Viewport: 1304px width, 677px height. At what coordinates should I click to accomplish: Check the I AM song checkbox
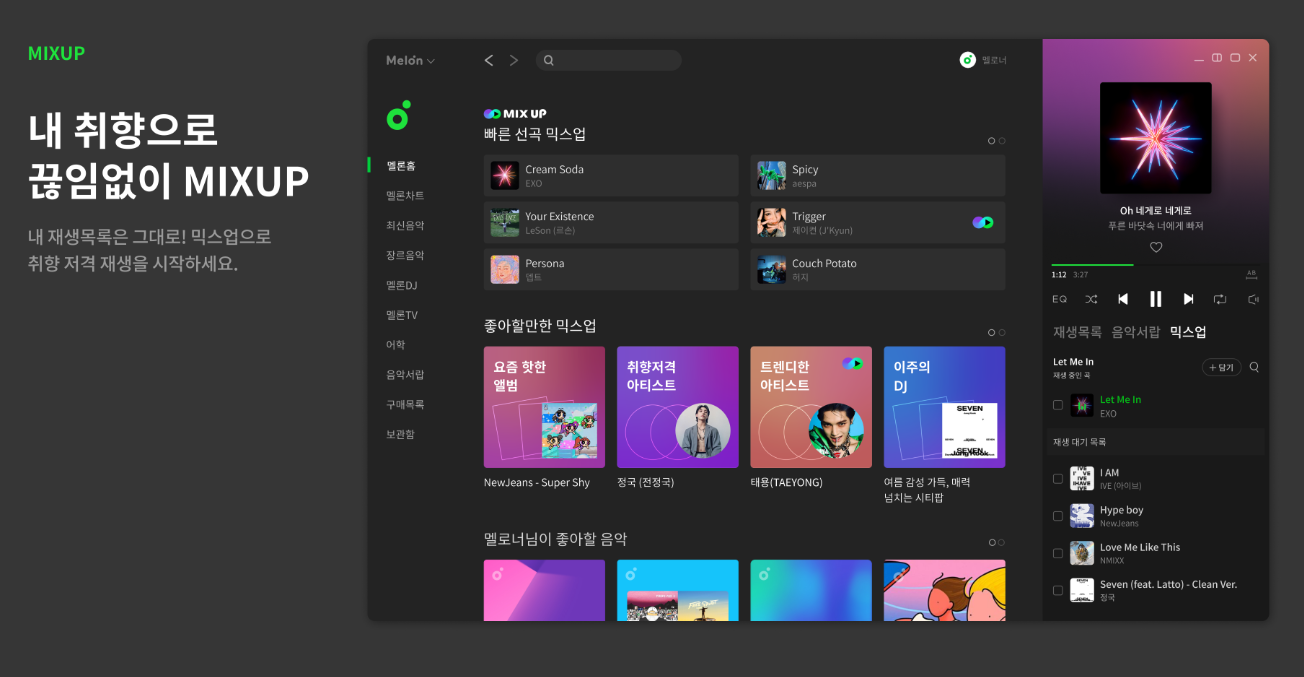click(1058, 479)
